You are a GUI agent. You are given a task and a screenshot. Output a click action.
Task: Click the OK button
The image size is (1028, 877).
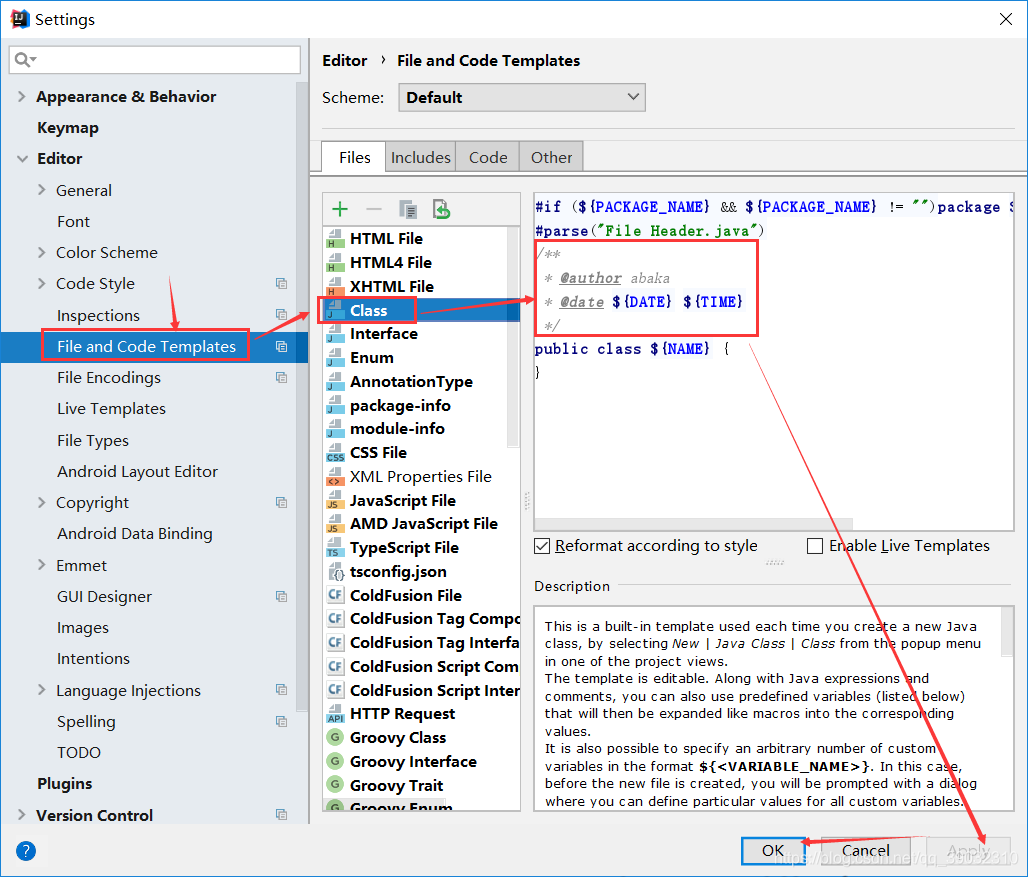tap(773, 851)
